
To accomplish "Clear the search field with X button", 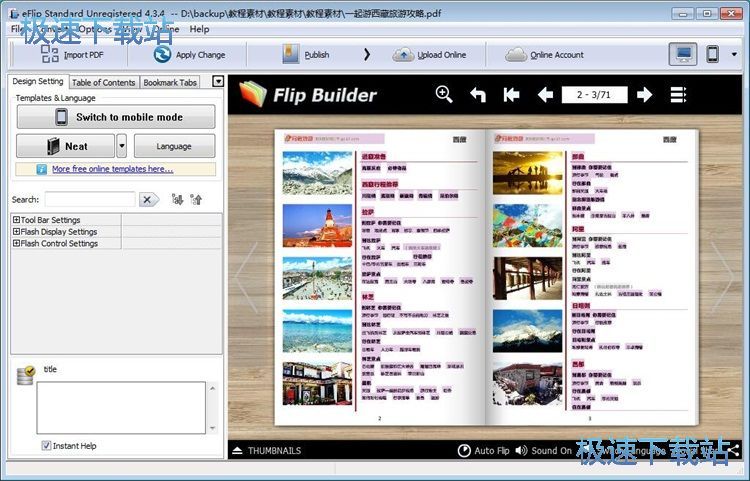I will click(x=149, y=200).
